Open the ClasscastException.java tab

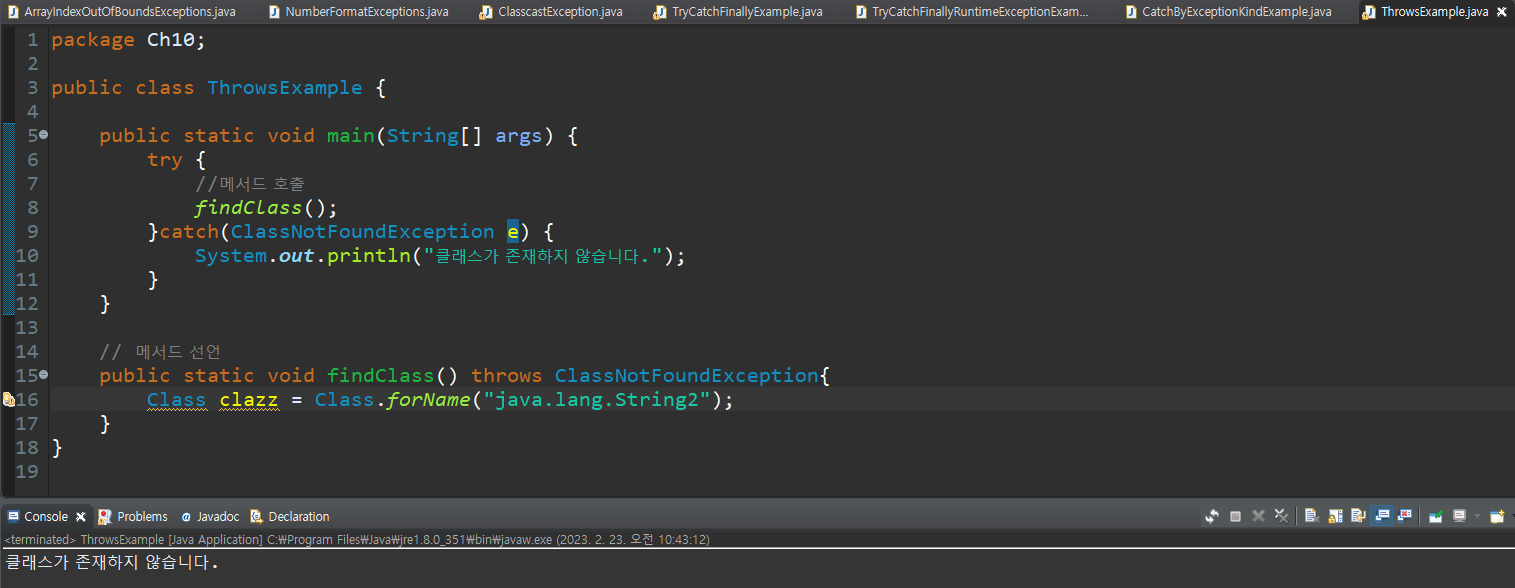pyautogui.click(x=560, y=12)
